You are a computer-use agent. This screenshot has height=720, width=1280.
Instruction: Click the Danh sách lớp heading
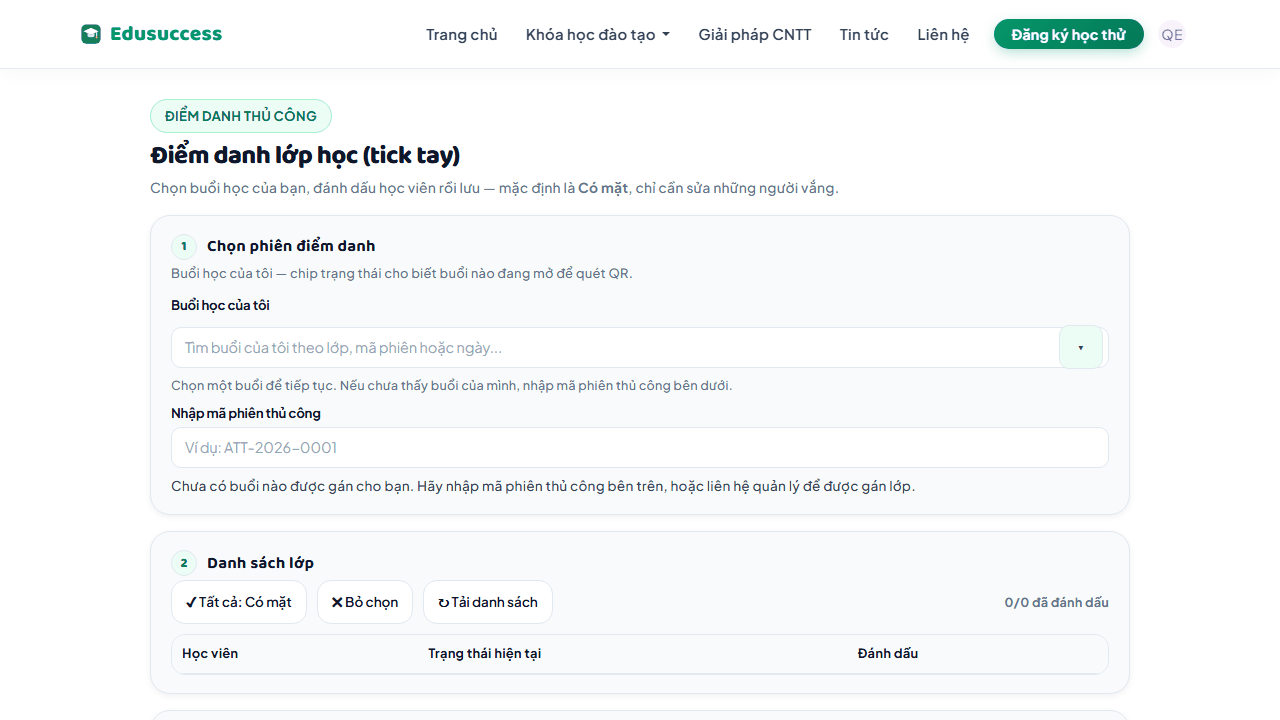click(260, 563)
